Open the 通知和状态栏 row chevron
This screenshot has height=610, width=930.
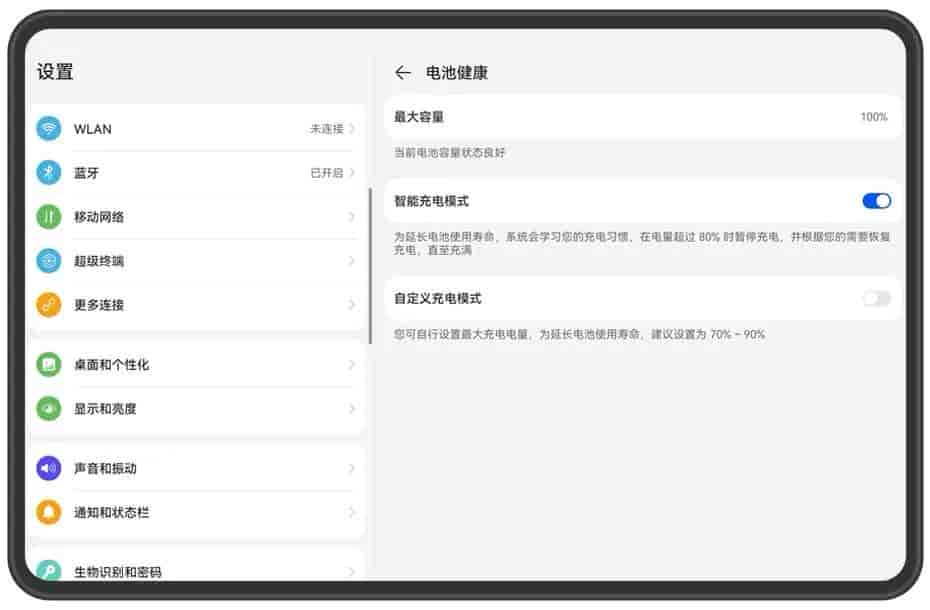352,512
